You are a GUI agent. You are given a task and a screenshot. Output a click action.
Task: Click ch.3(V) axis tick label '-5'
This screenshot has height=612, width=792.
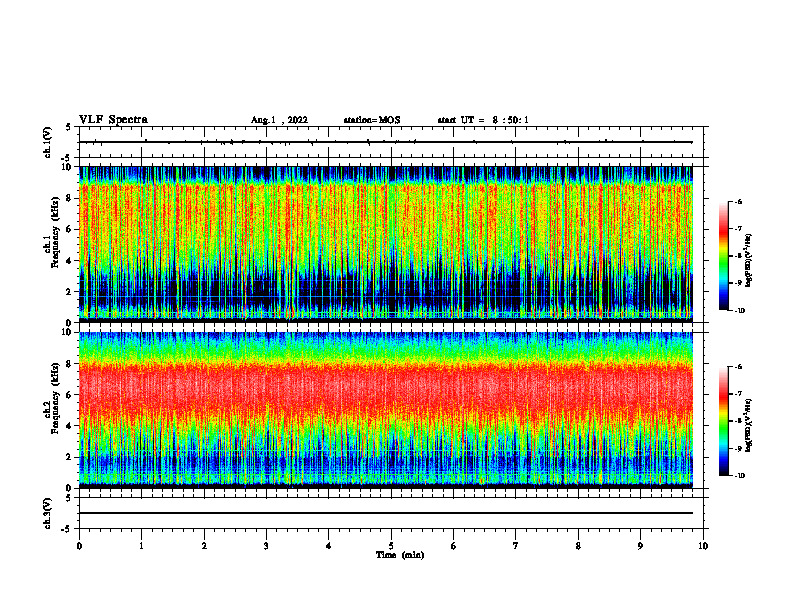tap(67, 529)
